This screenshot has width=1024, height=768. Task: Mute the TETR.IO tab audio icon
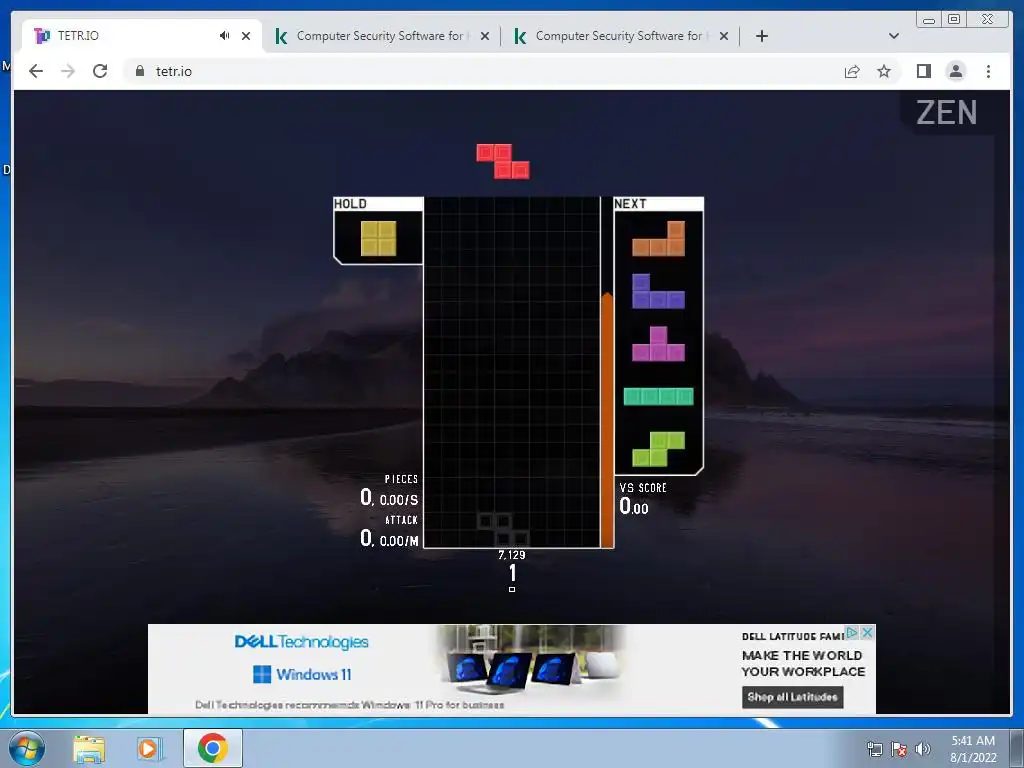click(x=225, y=36)
